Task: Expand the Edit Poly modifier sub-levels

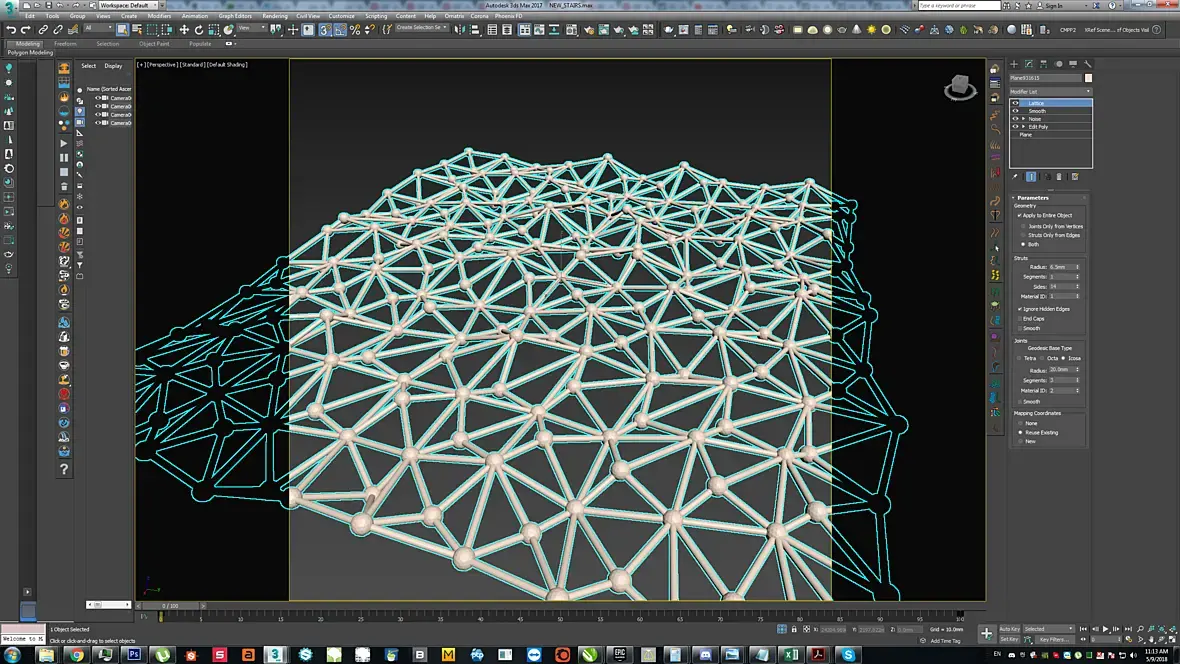Action: 1023,127
